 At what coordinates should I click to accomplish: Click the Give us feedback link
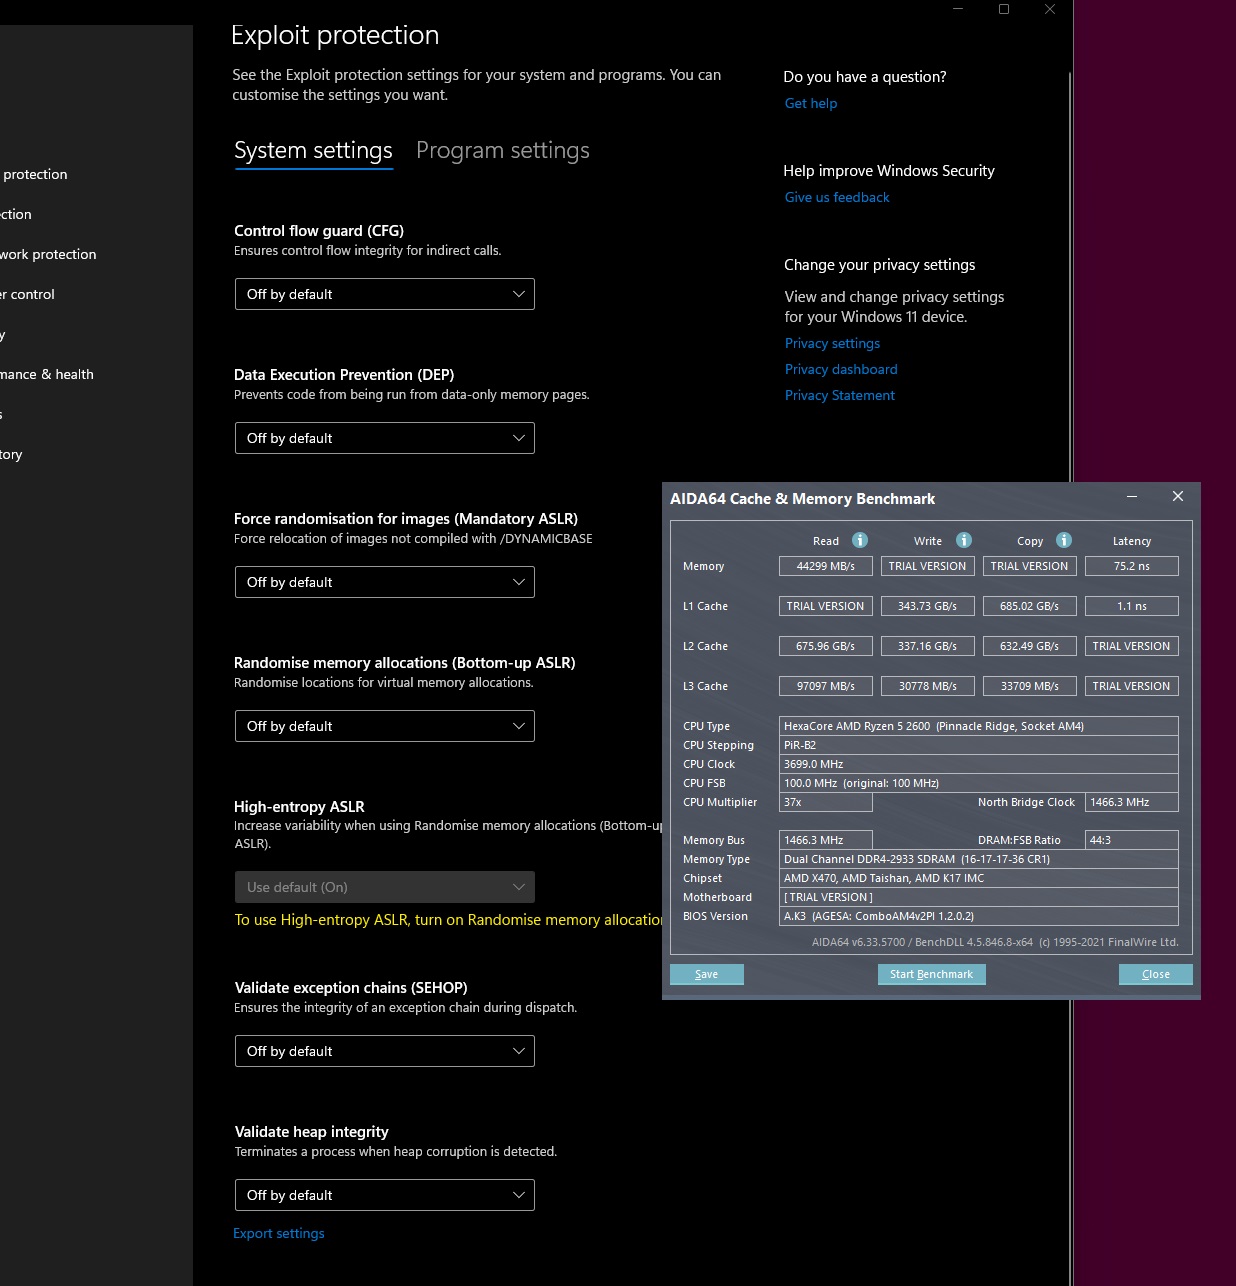click(837, 197)
